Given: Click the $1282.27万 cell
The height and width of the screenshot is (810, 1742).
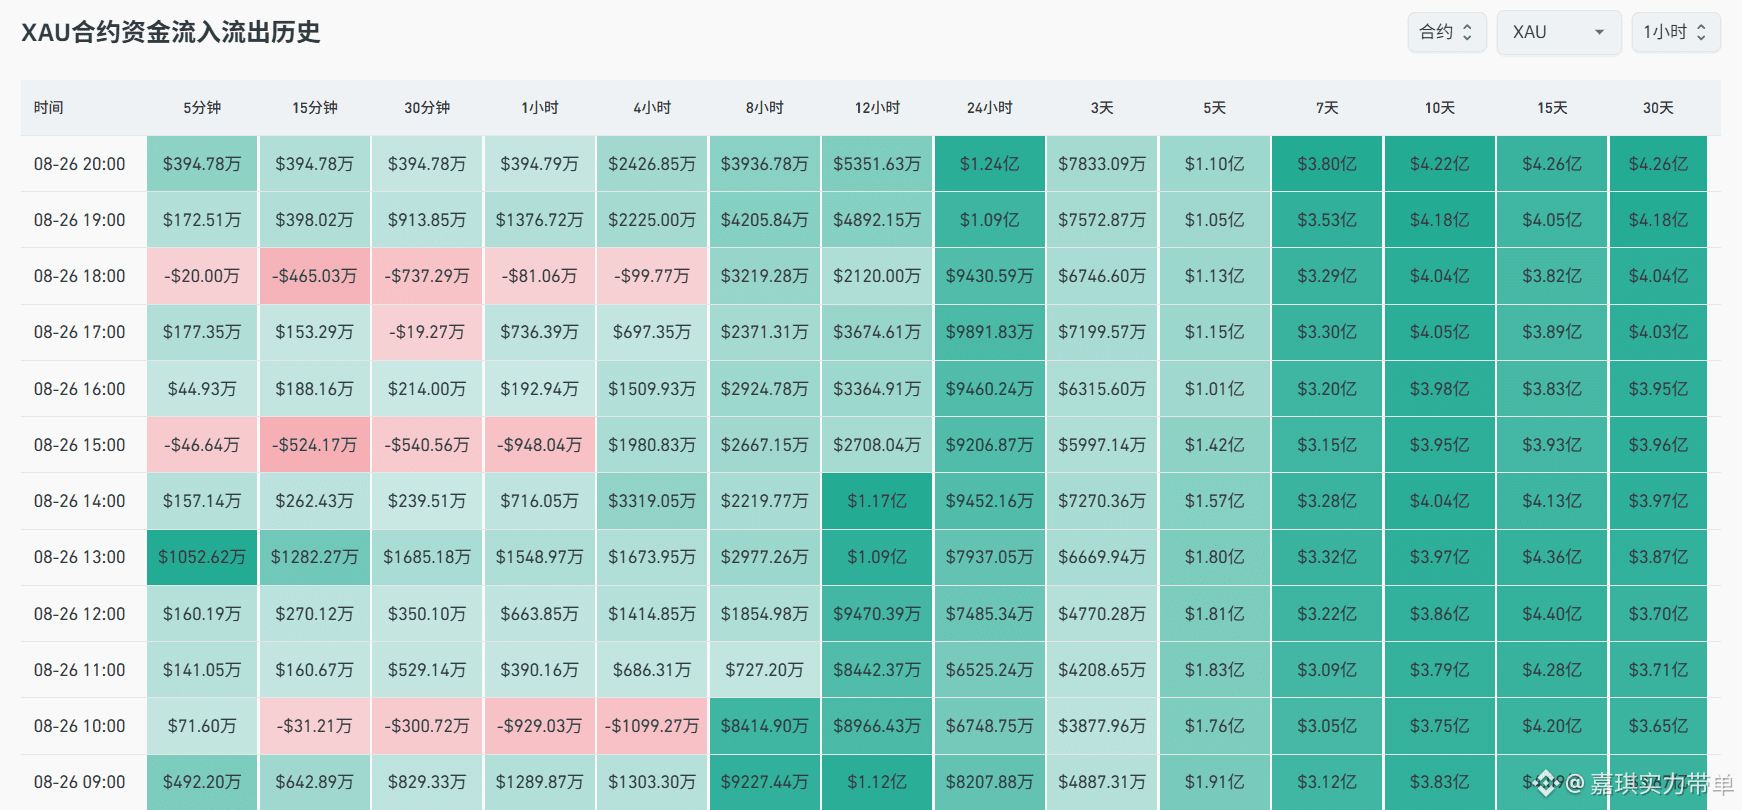Looking at the screenshot, I should coord(314,557).
